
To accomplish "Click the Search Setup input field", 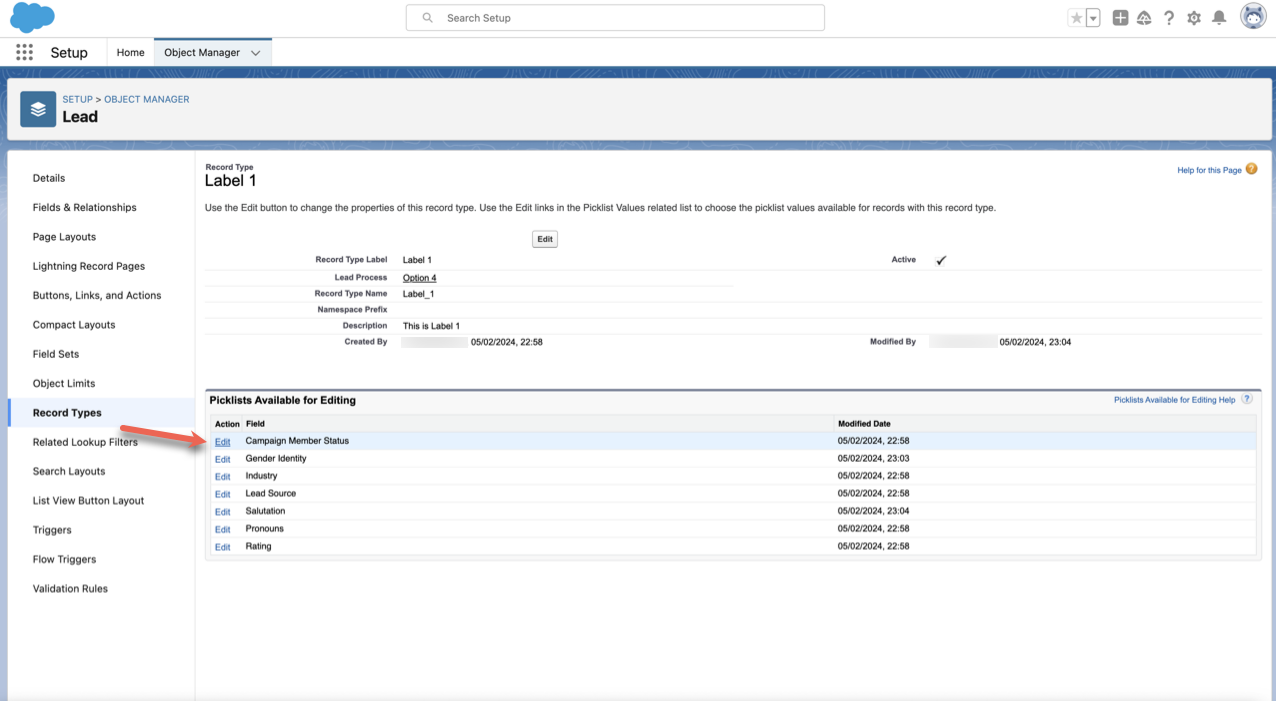I will pyautogui.click(x=615, y=18).
